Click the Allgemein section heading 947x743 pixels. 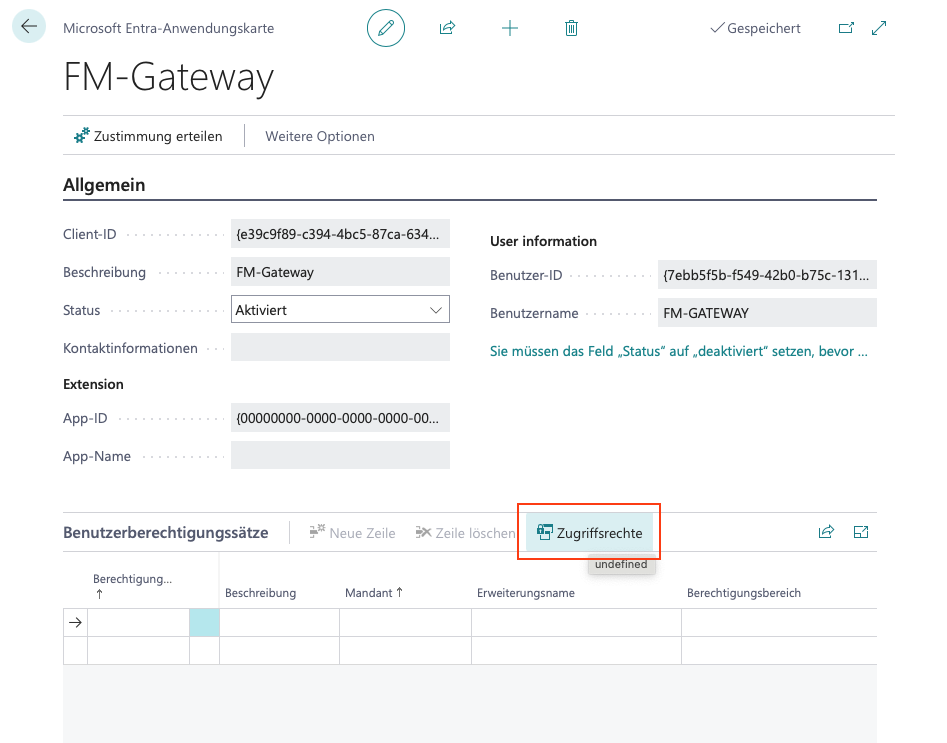click(104, 185)
